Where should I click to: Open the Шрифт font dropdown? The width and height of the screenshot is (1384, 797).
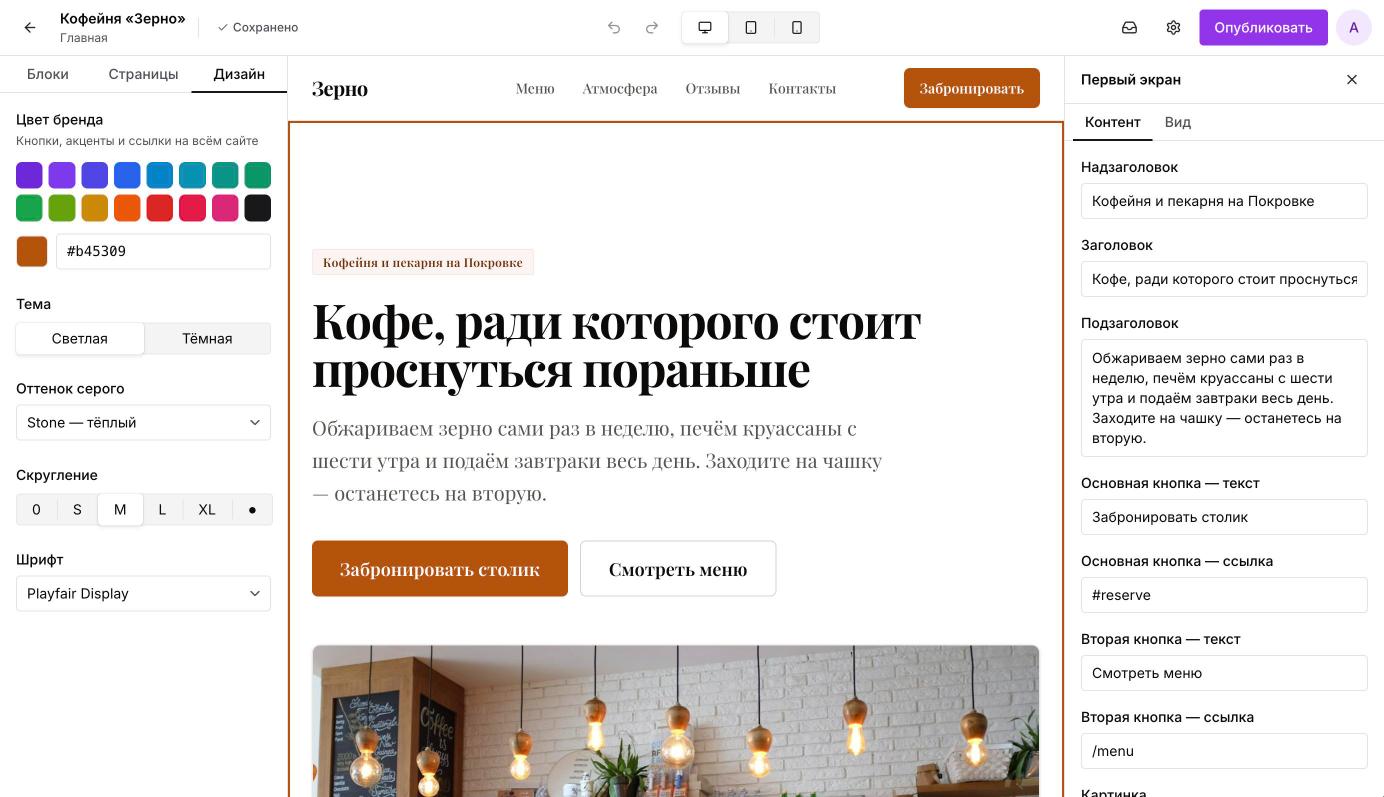click(143, 593)
